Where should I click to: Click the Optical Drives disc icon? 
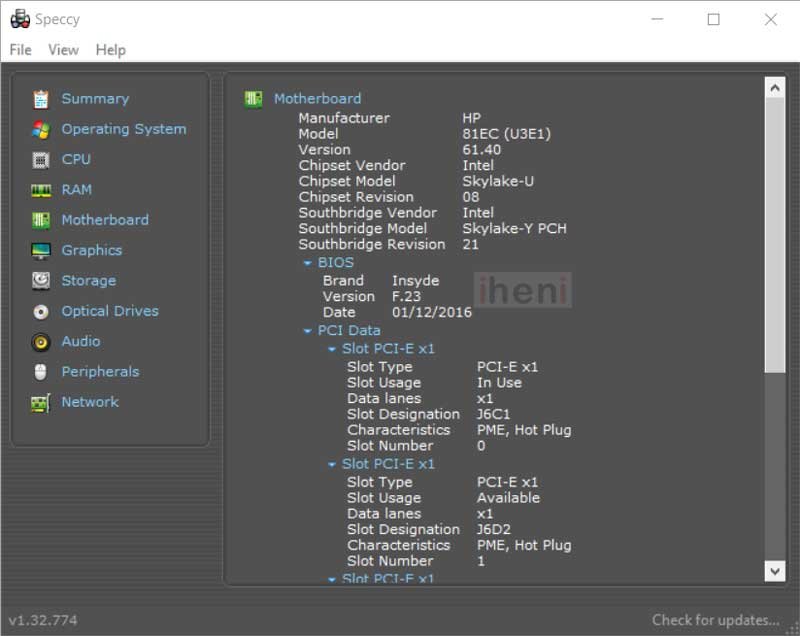tap(41, 312)
